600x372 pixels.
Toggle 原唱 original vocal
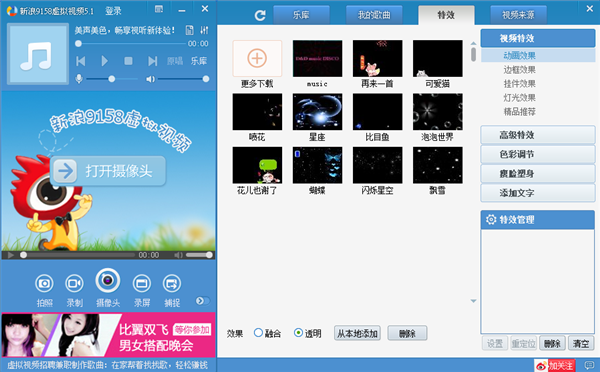pyautogui.click(x=175, y=61)
